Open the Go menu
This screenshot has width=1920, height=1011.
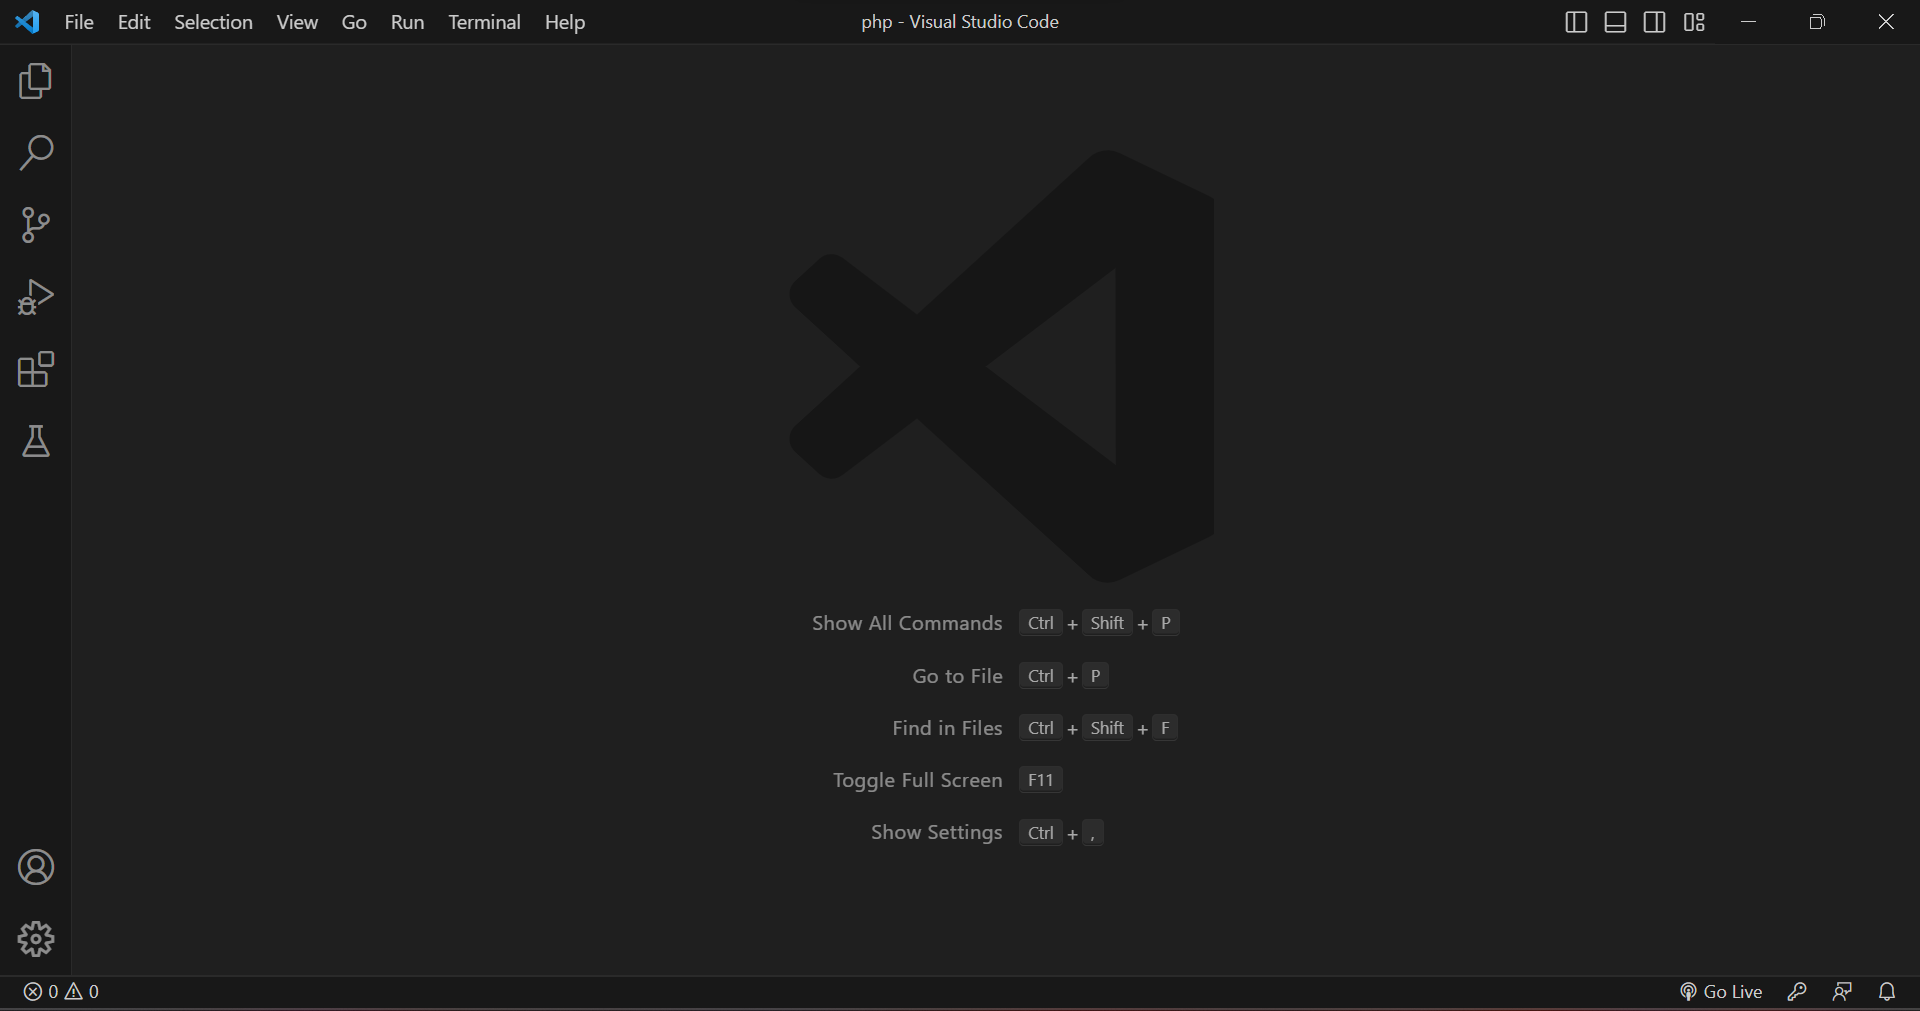[x=354, y=22]
